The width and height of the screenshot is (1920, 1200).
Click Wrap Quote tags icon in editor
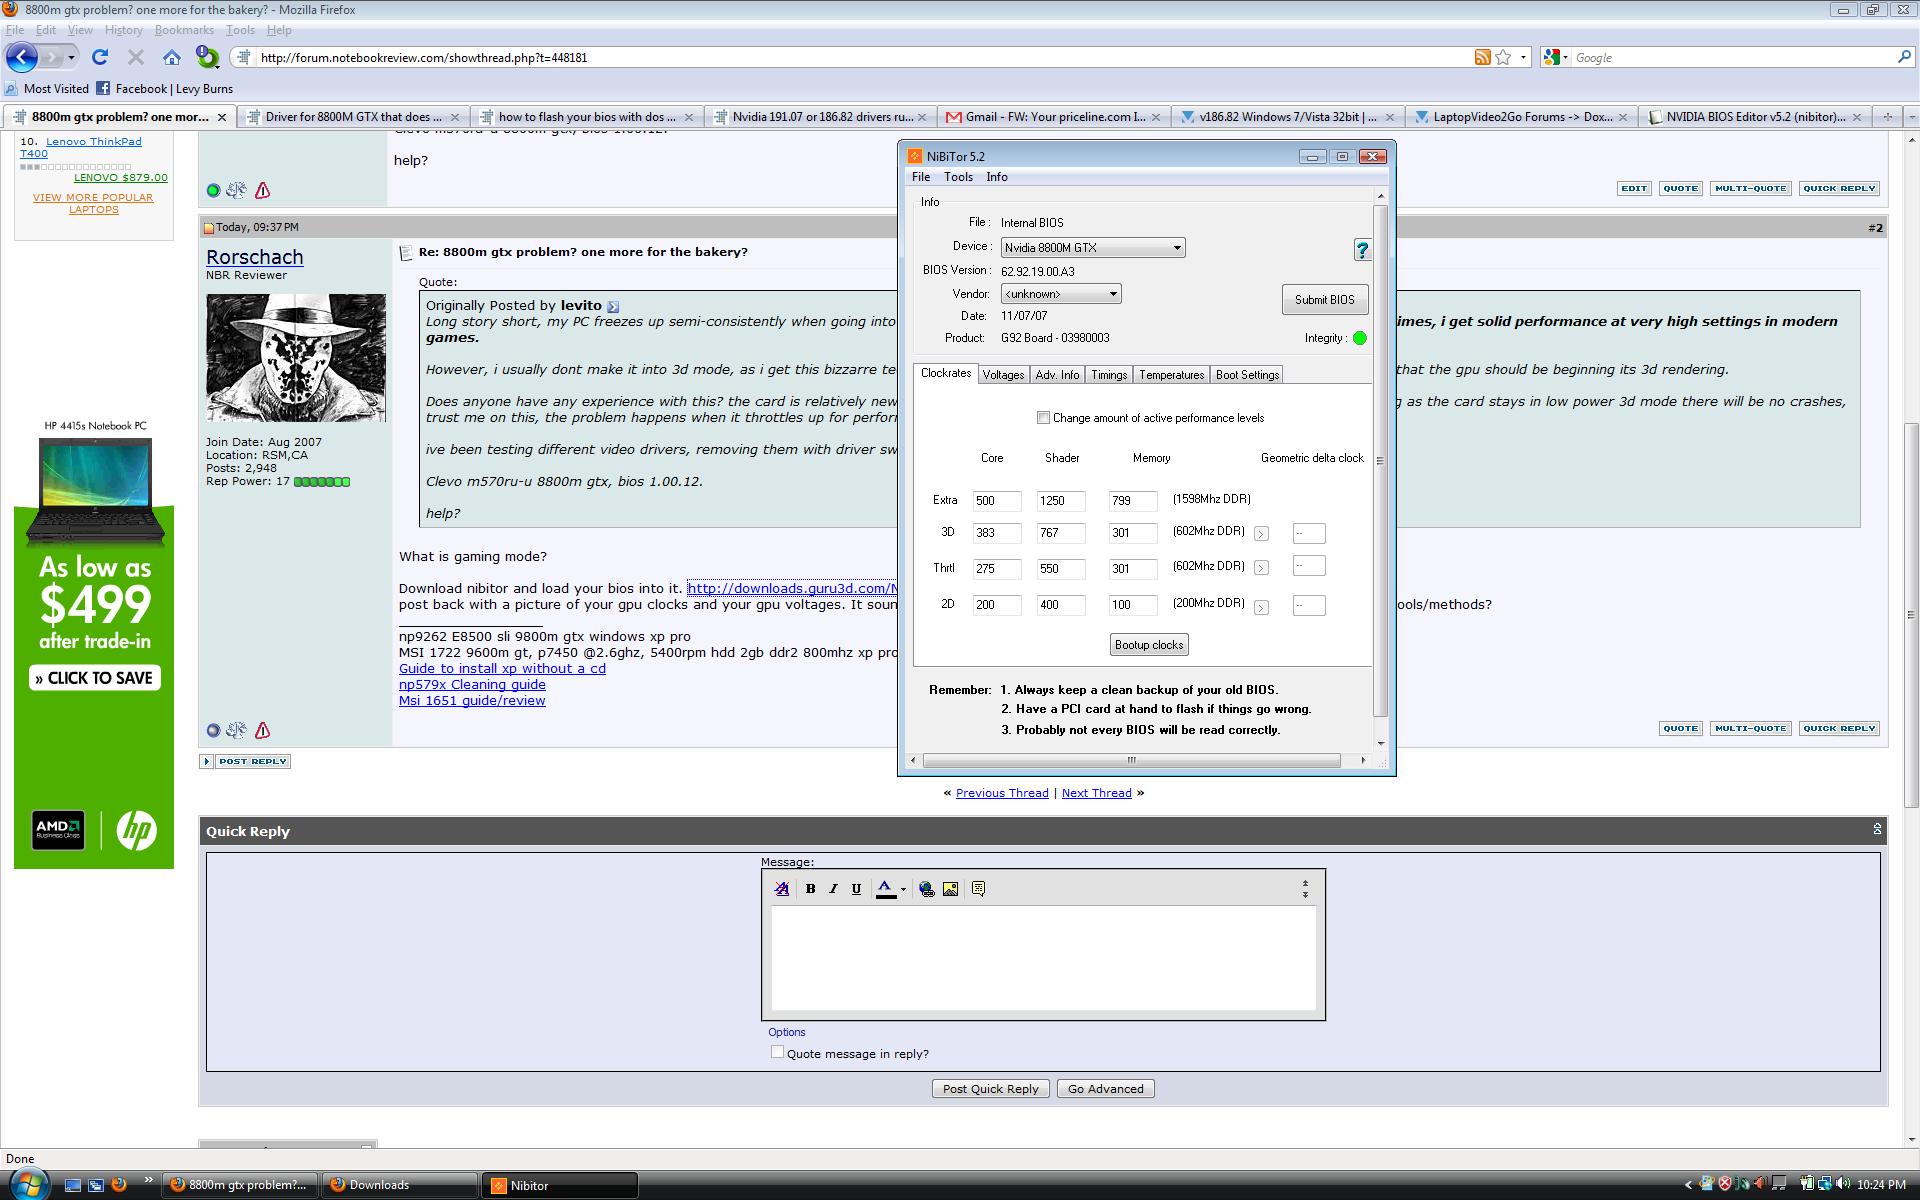[x=978, y=888]
